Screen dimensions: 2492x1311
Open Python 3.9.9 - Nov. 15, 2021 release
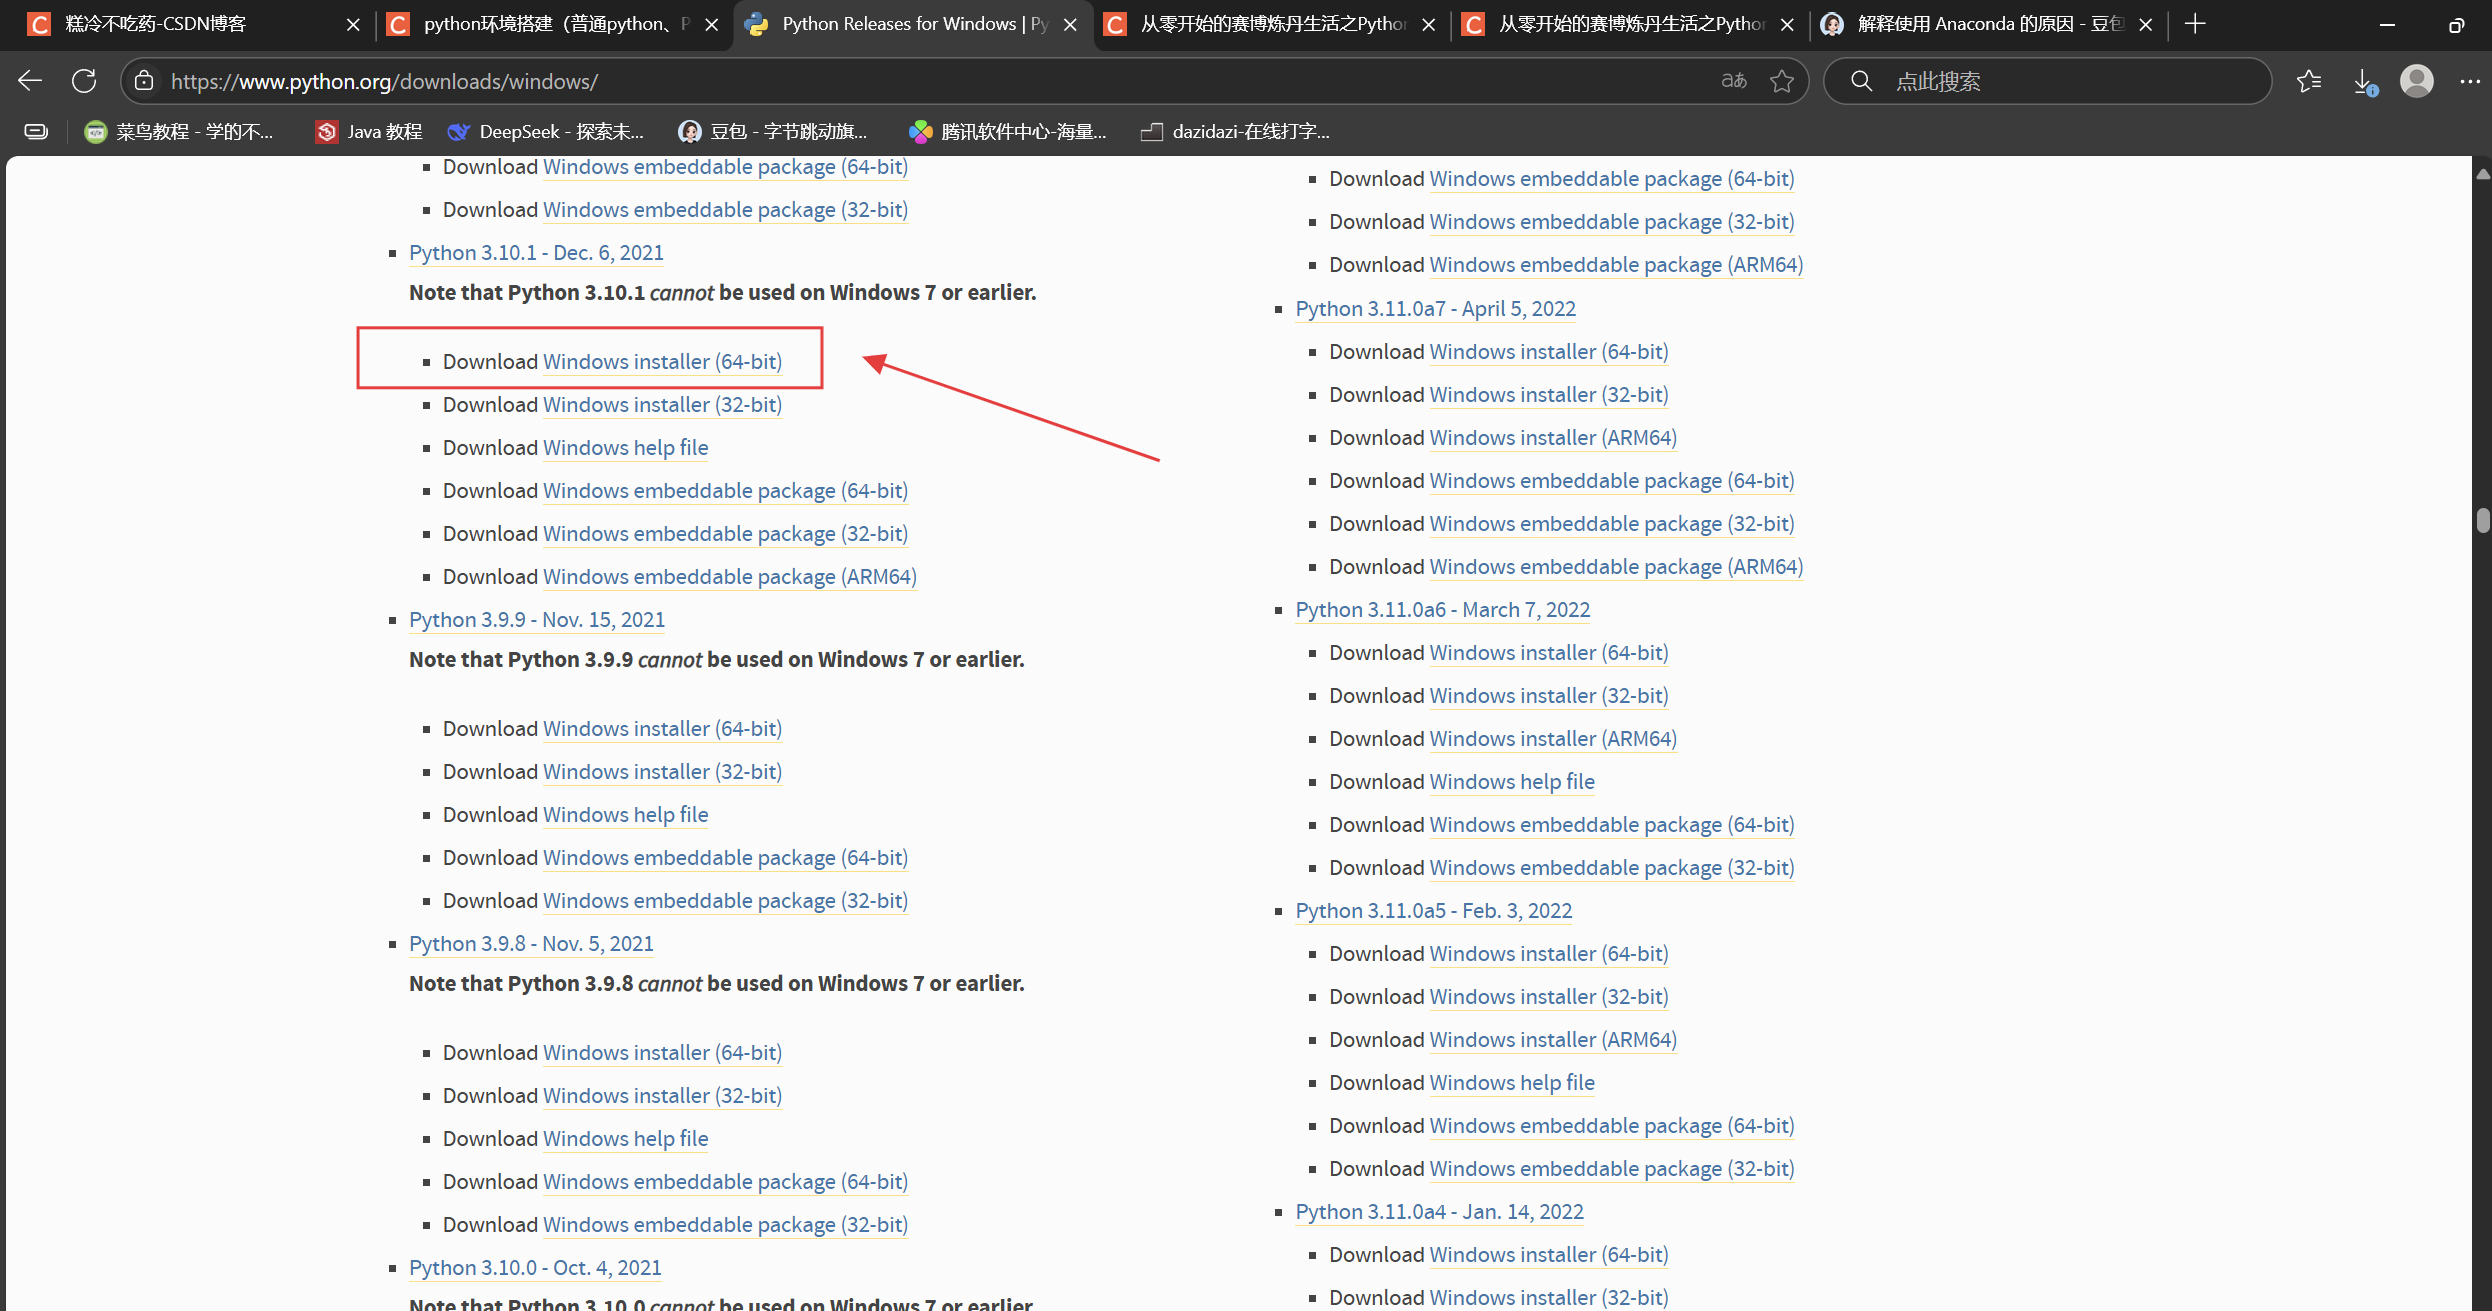(x=537, y=620)
